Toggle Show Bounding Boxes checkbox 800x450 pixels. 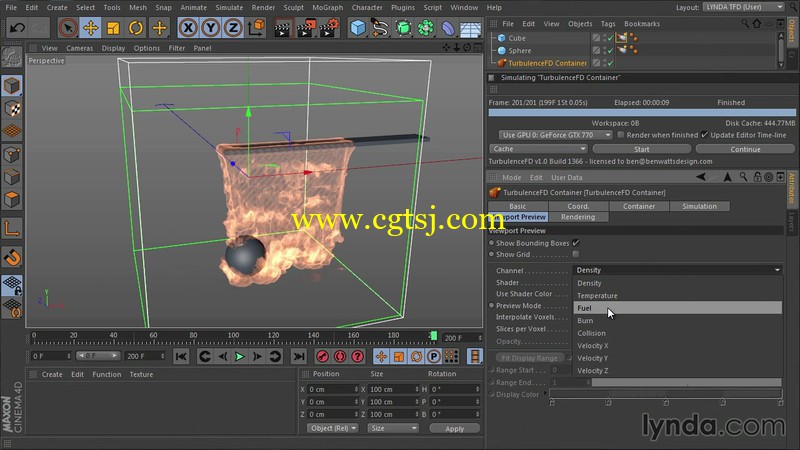[x=576, y=243]
